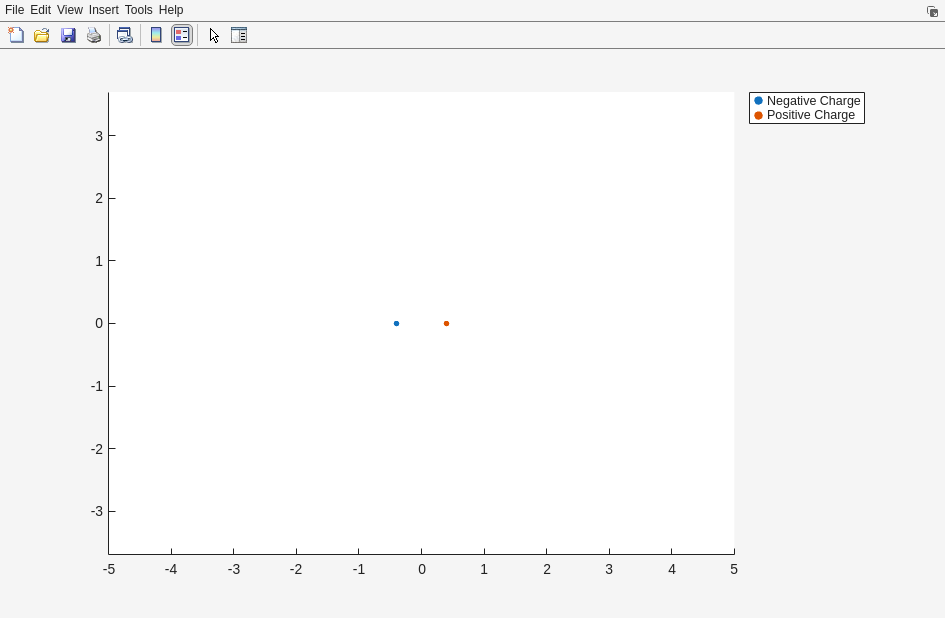Viewport: 945px width, 618px height.
Task: Open the Edit menu
Action: pos(40,10)
